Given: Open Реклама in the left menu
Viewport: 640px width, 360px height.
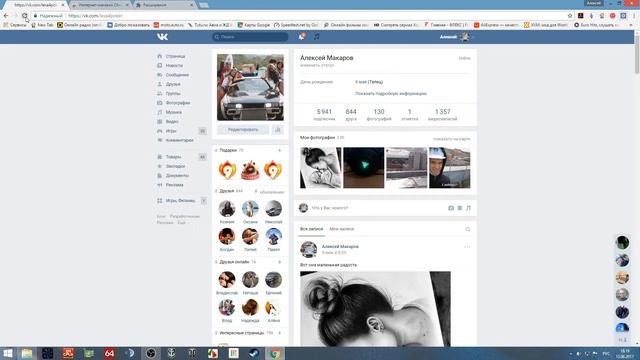Looking at the screenshot, I should pos(174,185).
